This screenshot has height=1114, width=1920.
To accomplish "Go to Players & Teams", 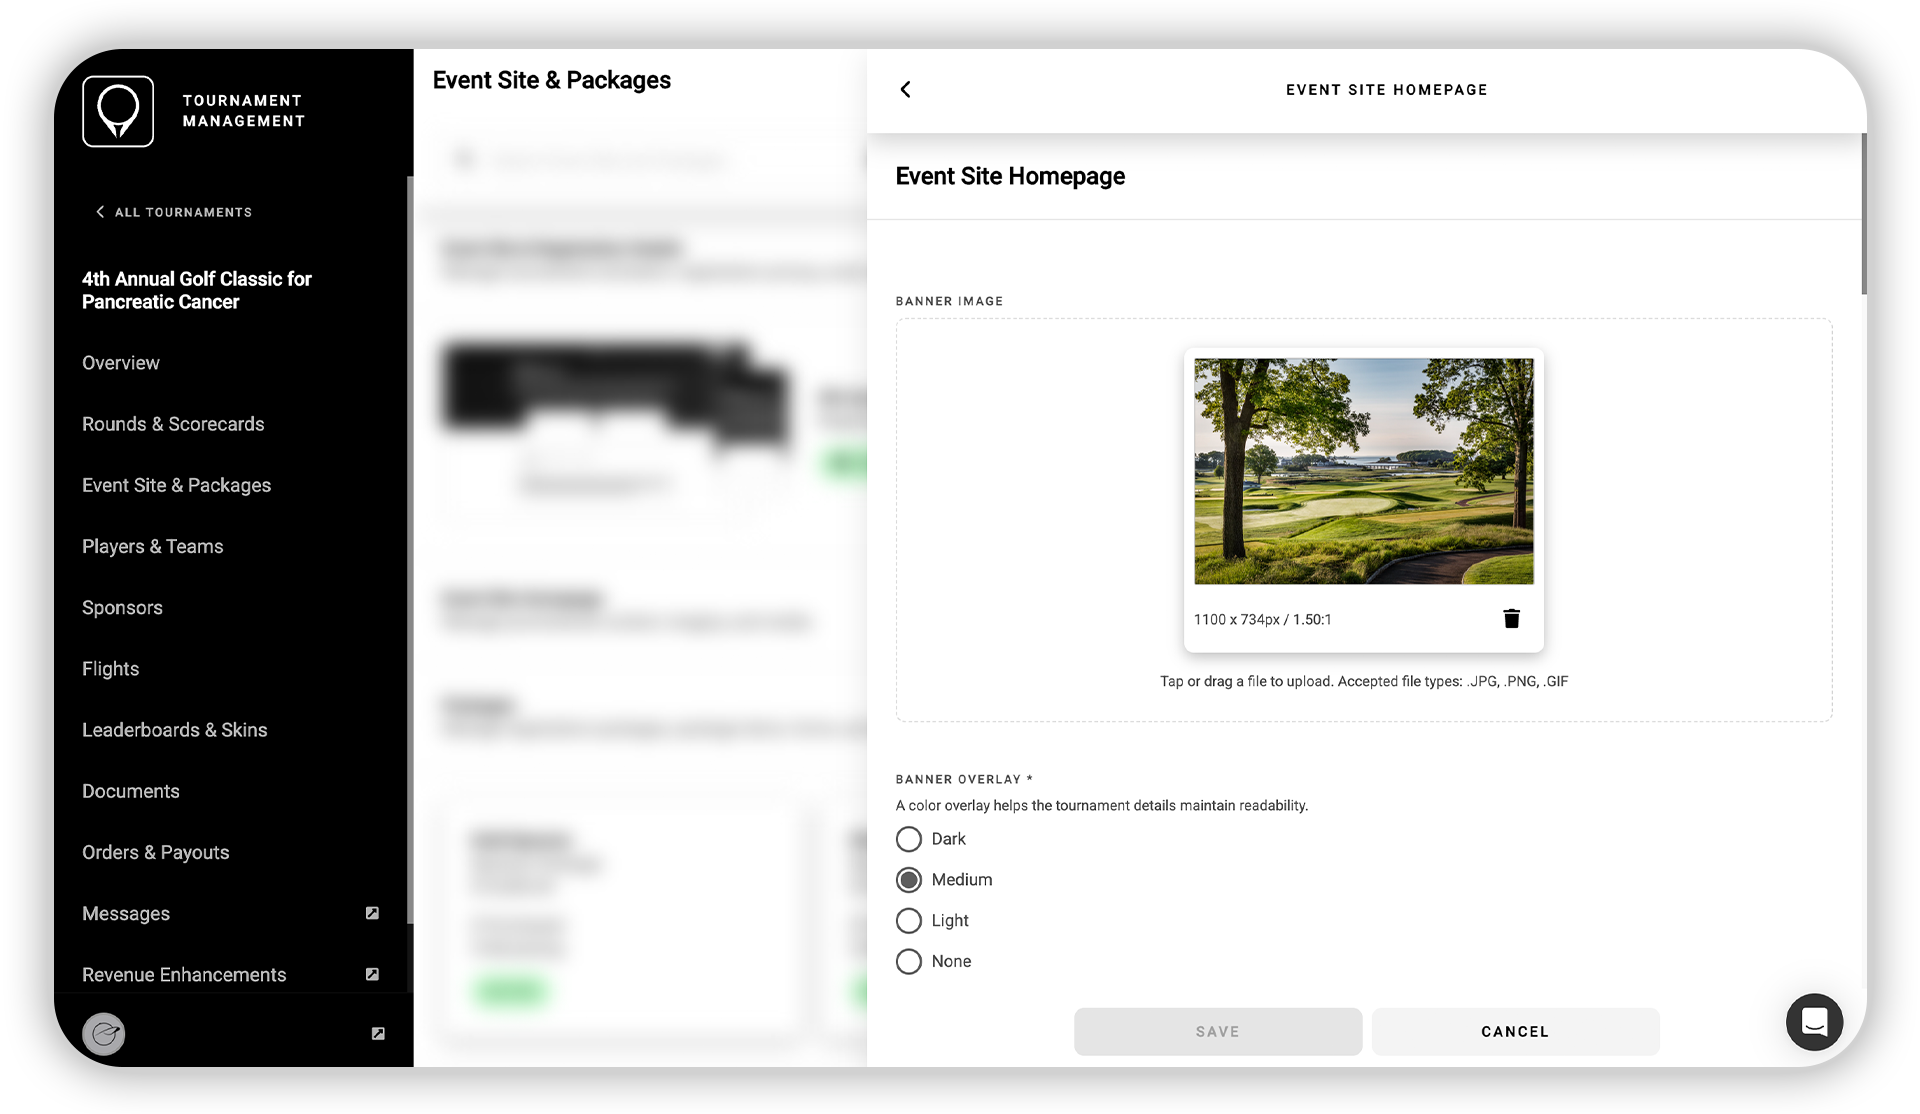I will (x=152, y=546).
